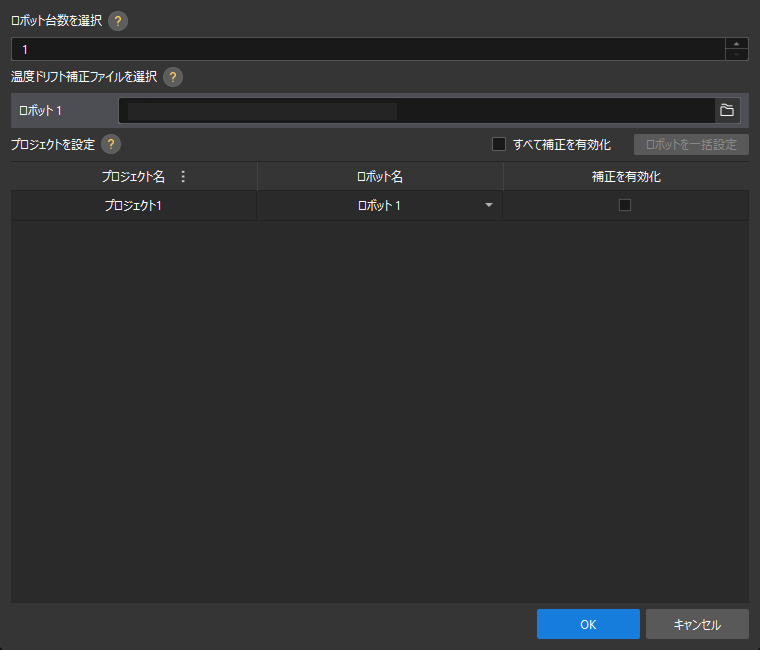Image resolution: width=760 pixels, height=650 pixels.
Task: Toggle 補正を有効化 checkbox for プロジェクト1
Action: (x=625, y=205)
